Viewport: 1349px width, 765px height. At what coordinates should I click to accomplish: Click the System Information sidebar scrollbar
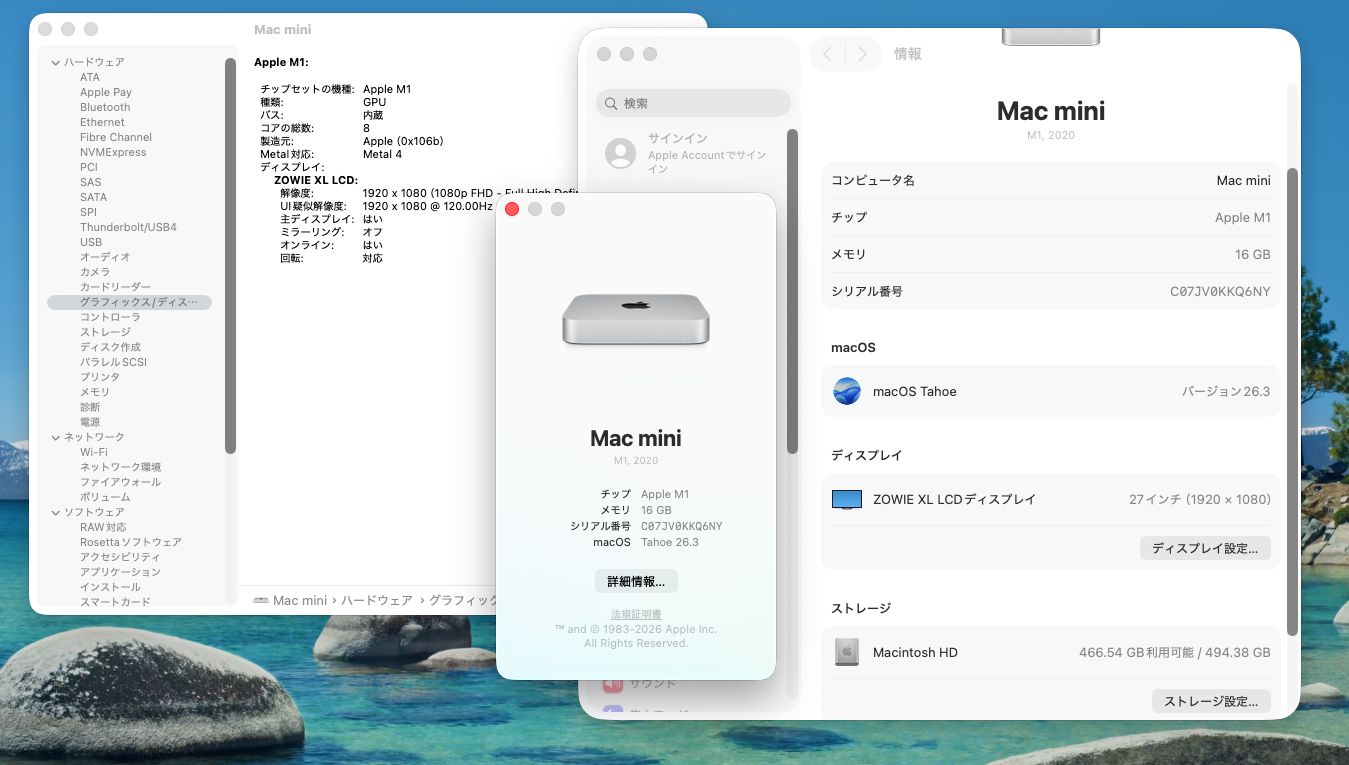click(x=230, y=255)
